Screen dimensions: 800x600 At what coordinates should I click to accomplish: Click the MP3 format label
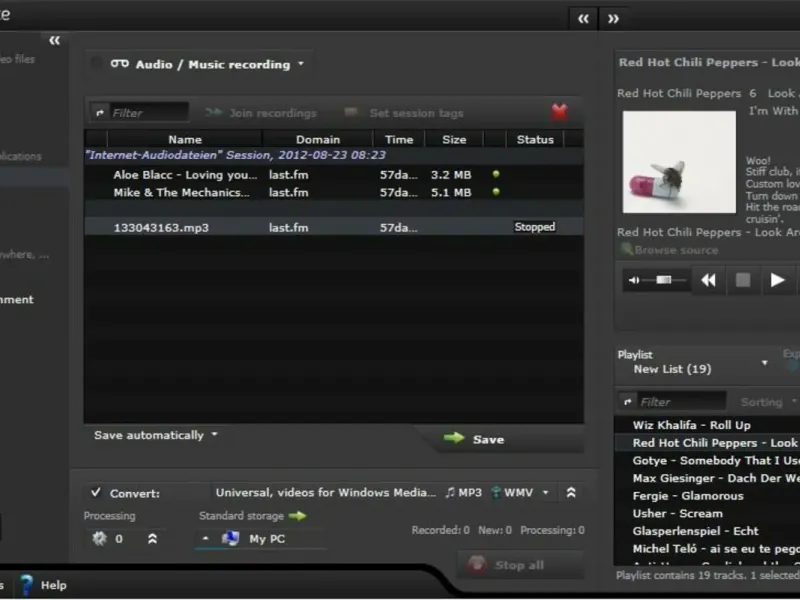[464, 492]
